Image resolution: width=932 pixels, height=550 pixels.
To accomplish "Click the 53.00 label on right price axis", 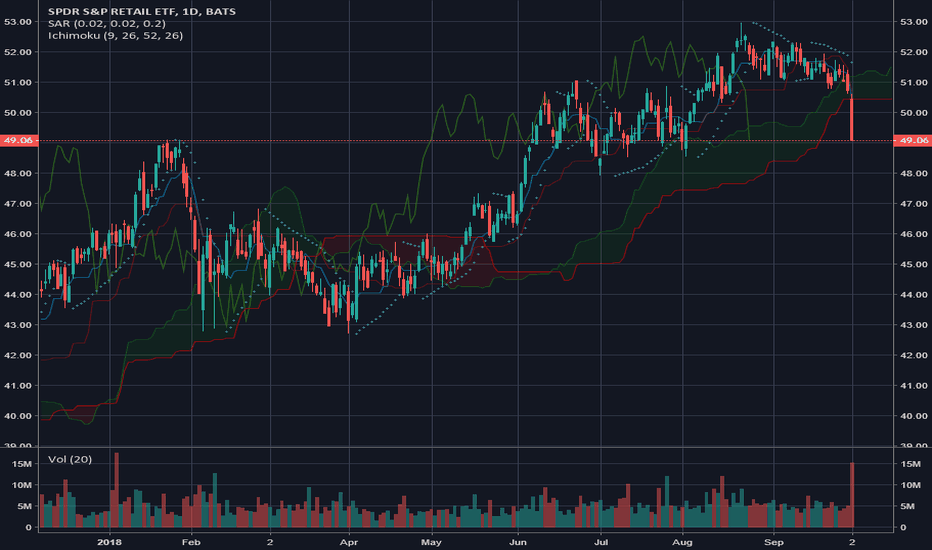I will [914, 22].
